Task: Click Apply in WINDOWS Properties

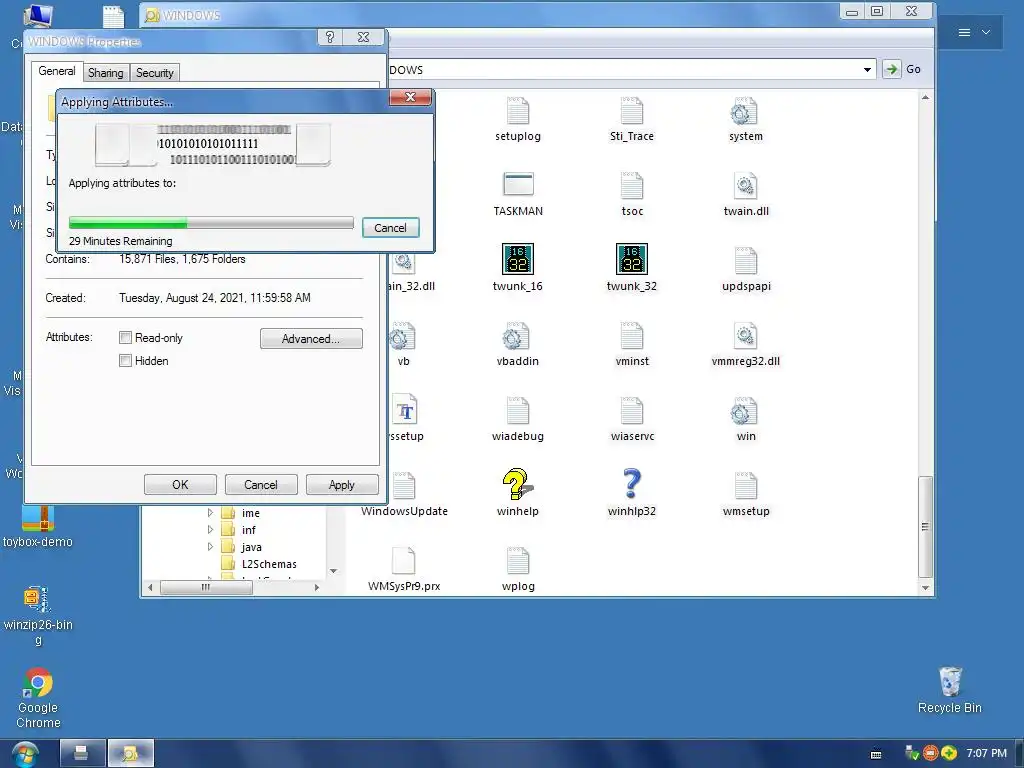Action: (342, 485)
